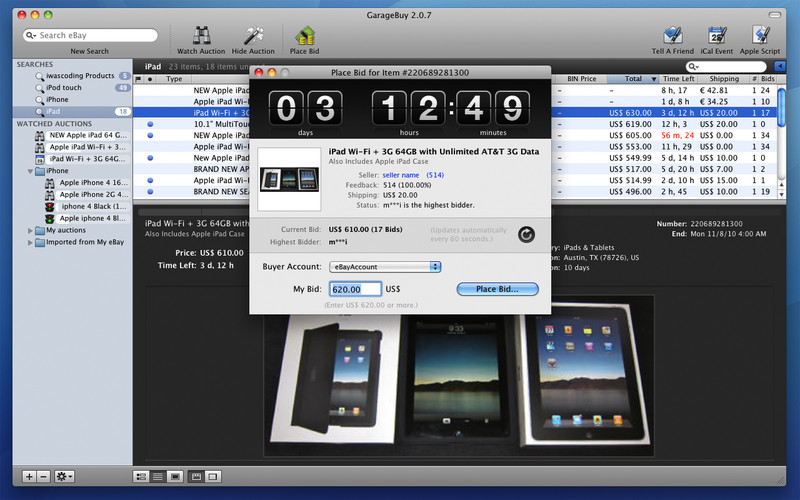This screenshot has height=500, width=800.
Task: Toggle the image preview pane button
Action: click(175, 476)
